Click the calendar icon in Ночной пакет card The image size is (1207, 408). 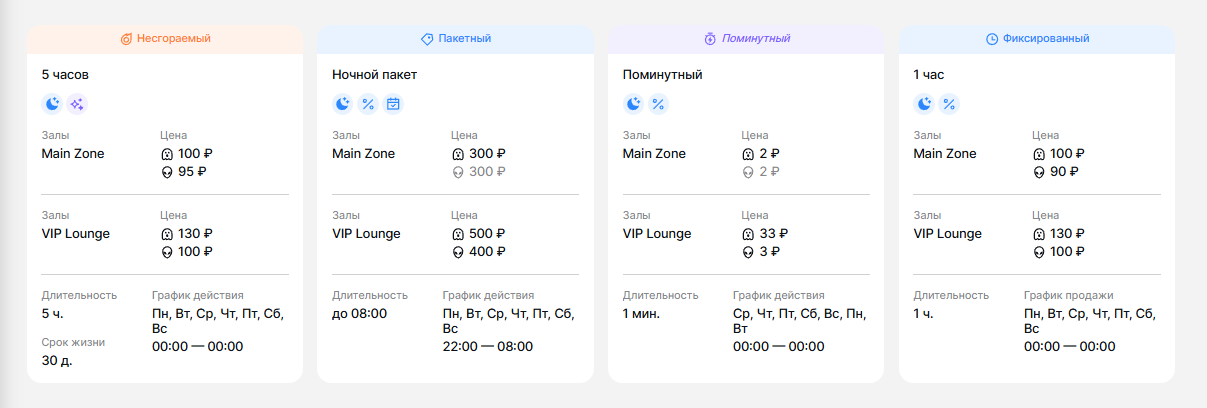click(393, 104)
